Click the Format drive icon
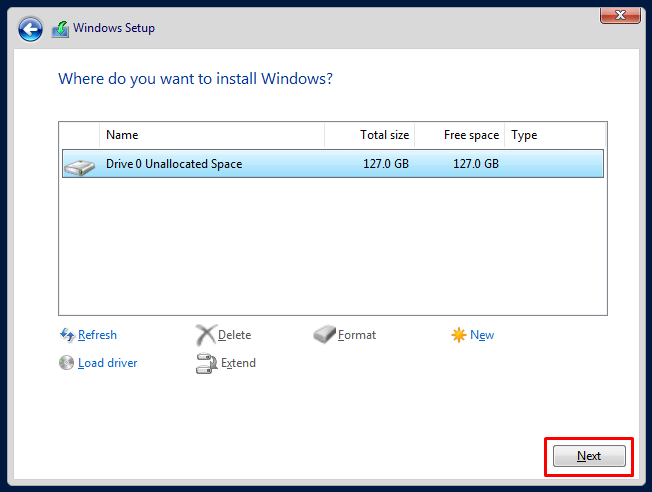 [x=324, y=334]
